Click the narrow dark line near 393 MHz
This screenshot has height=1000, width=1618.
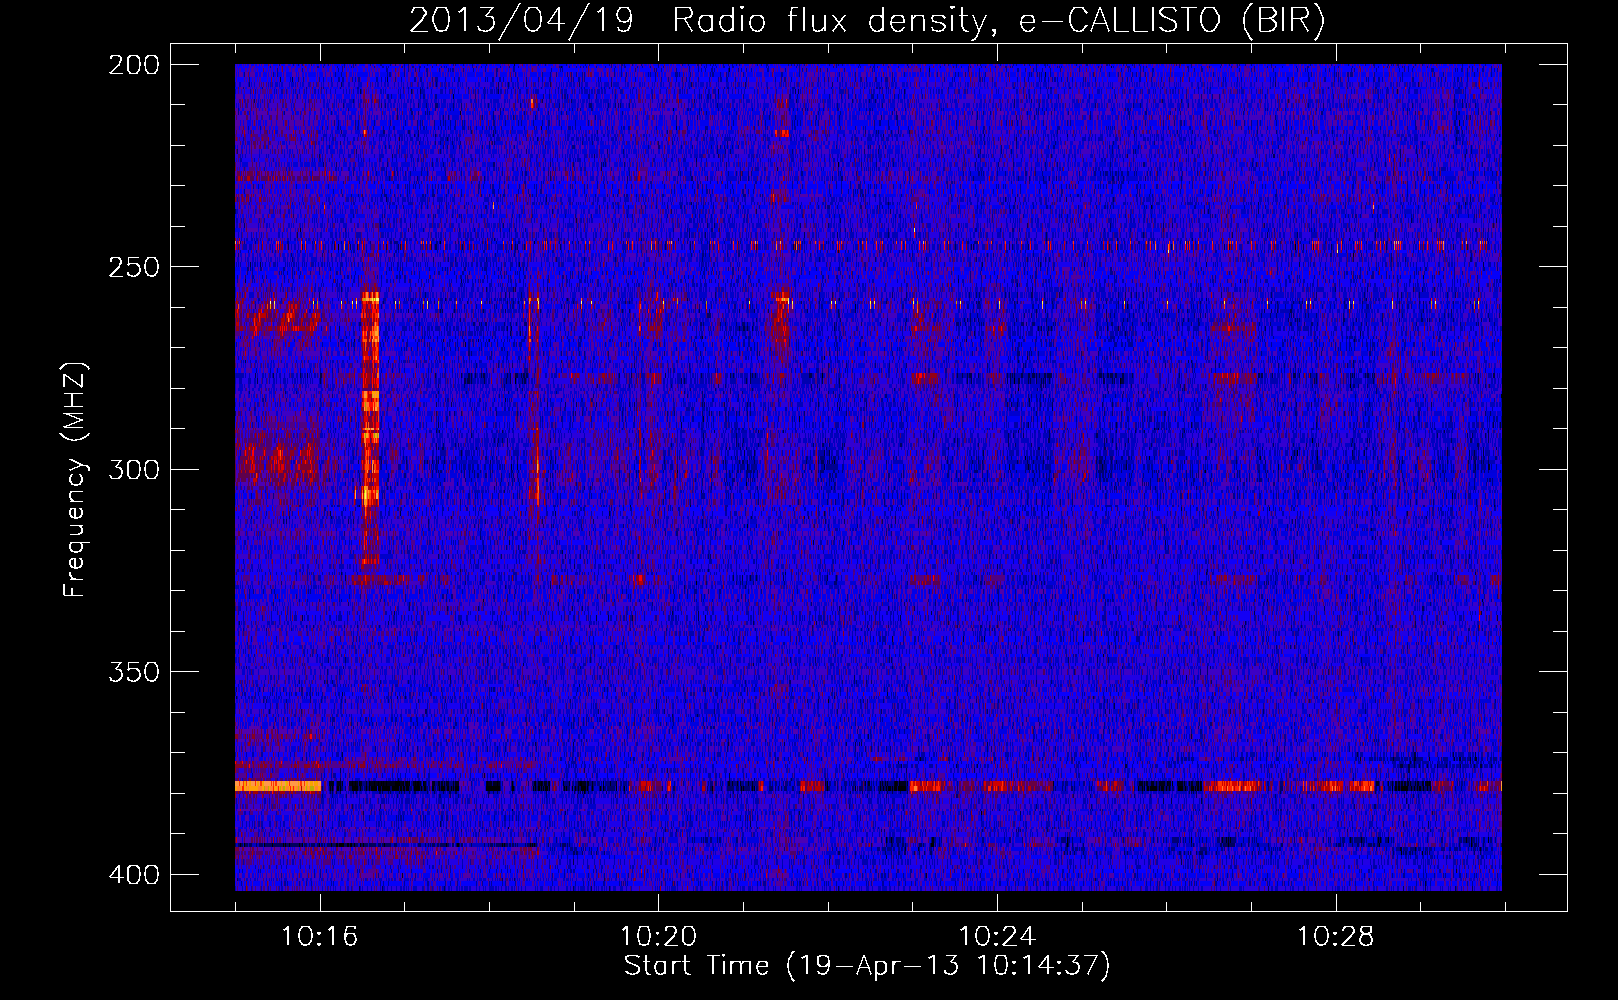point(386,845)
